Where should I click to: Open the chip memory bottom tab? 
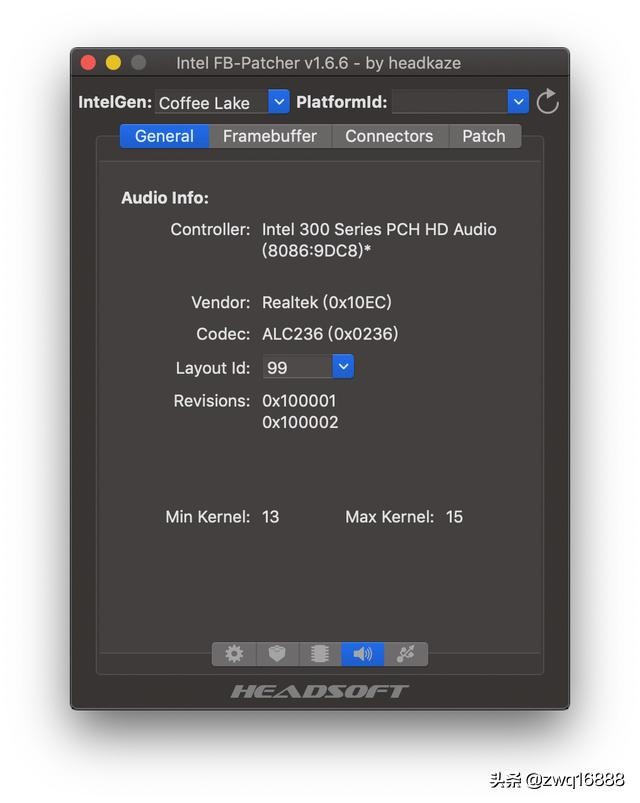point(320,654)
